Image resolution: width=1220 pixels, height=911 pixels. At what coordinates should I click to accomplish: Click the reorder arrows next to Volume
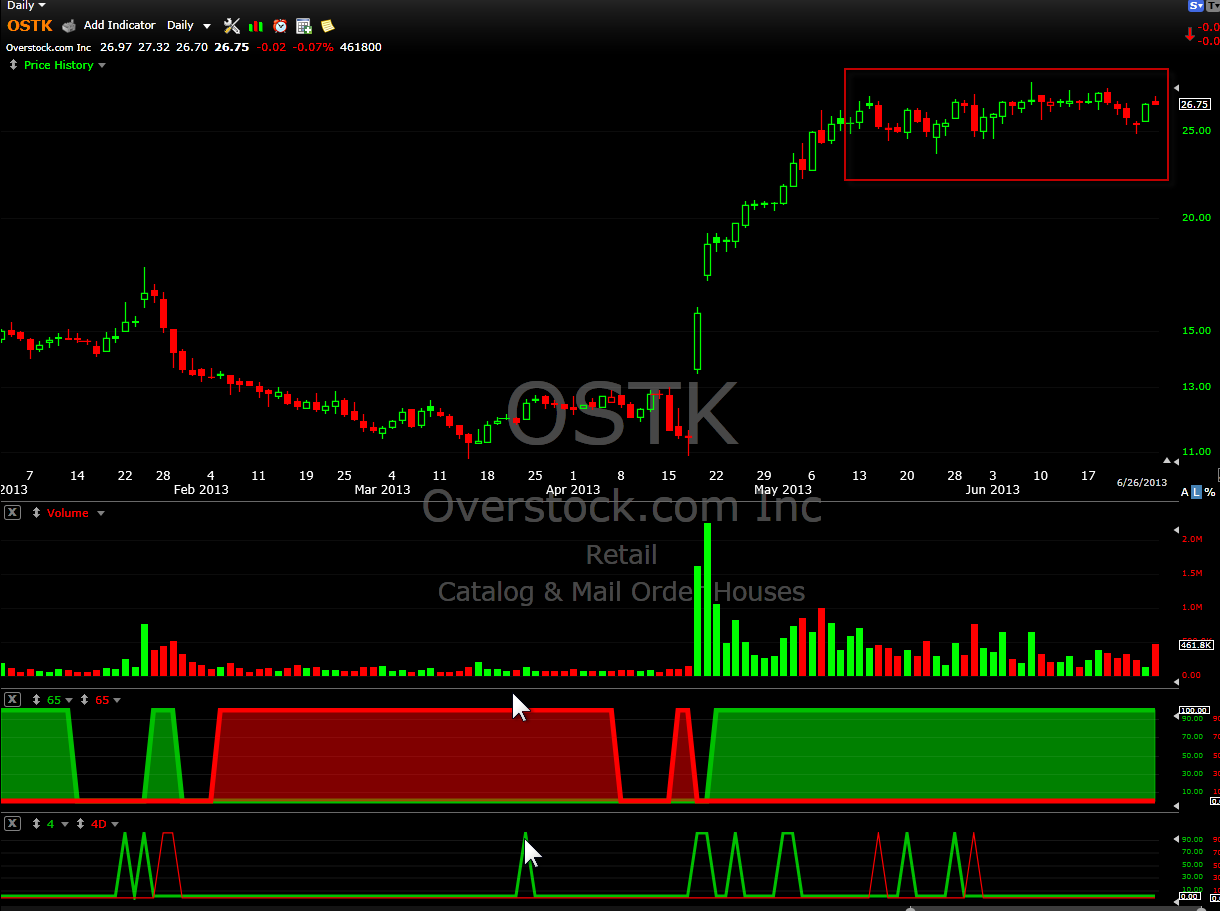click(x=37, y=513)
